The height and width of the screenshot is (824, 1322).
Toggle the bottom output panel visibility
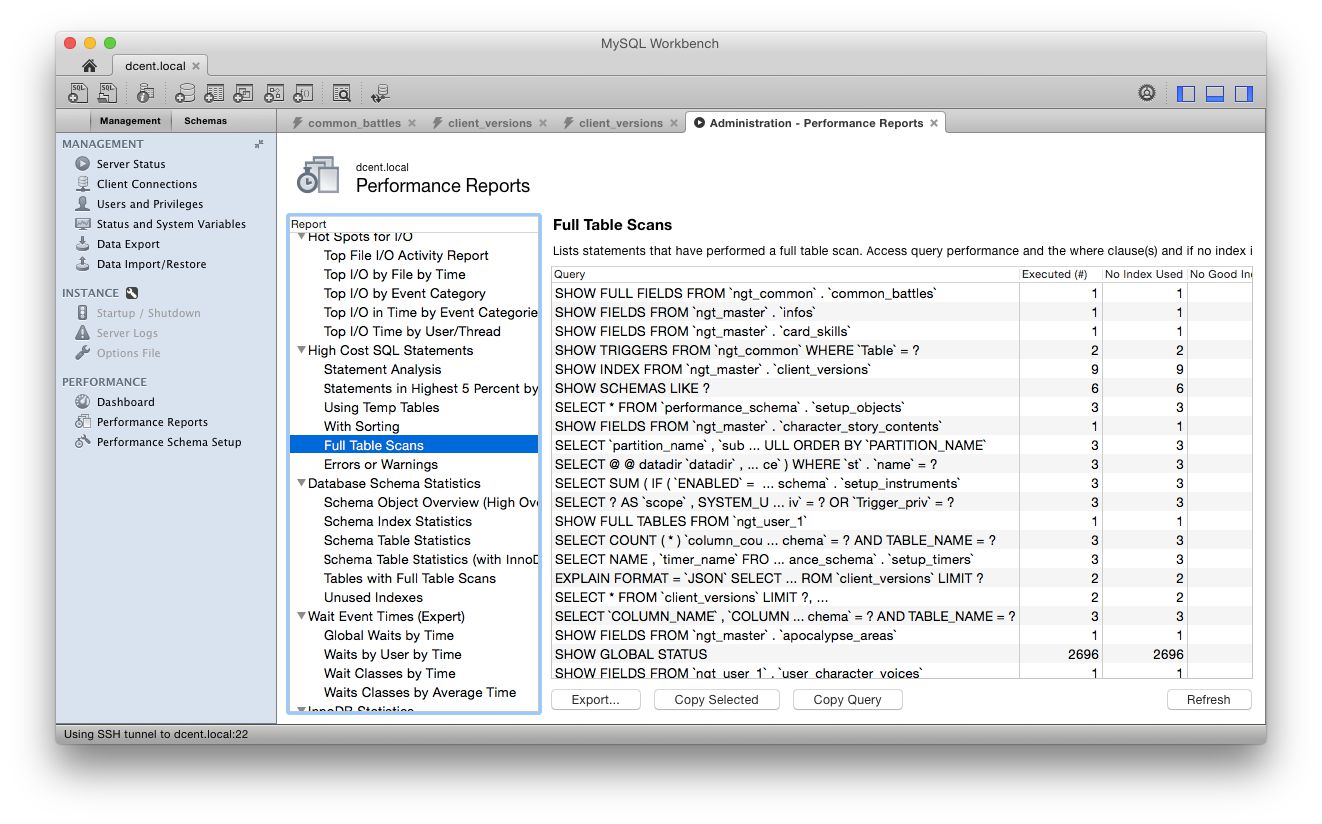coord(1215,93)
